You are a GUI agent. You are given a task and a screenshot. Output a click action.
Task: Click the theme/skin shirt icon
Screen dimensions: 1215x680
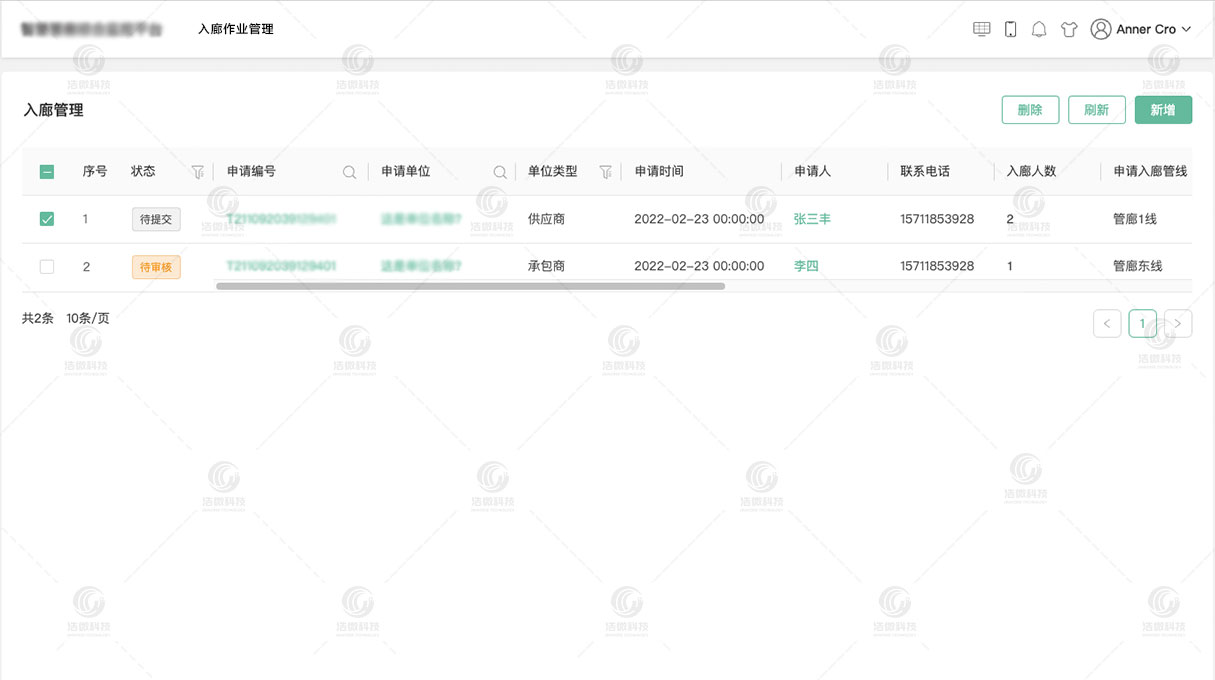click(x=1068, y=28)
